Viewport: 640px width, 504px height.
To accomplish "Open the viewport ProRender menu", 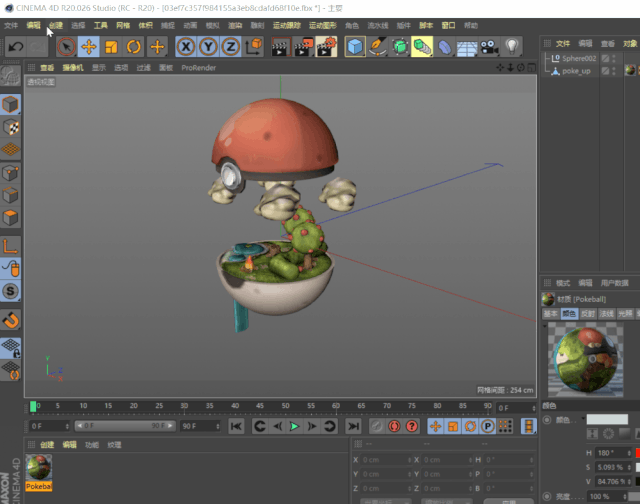I will click(197, 68).
